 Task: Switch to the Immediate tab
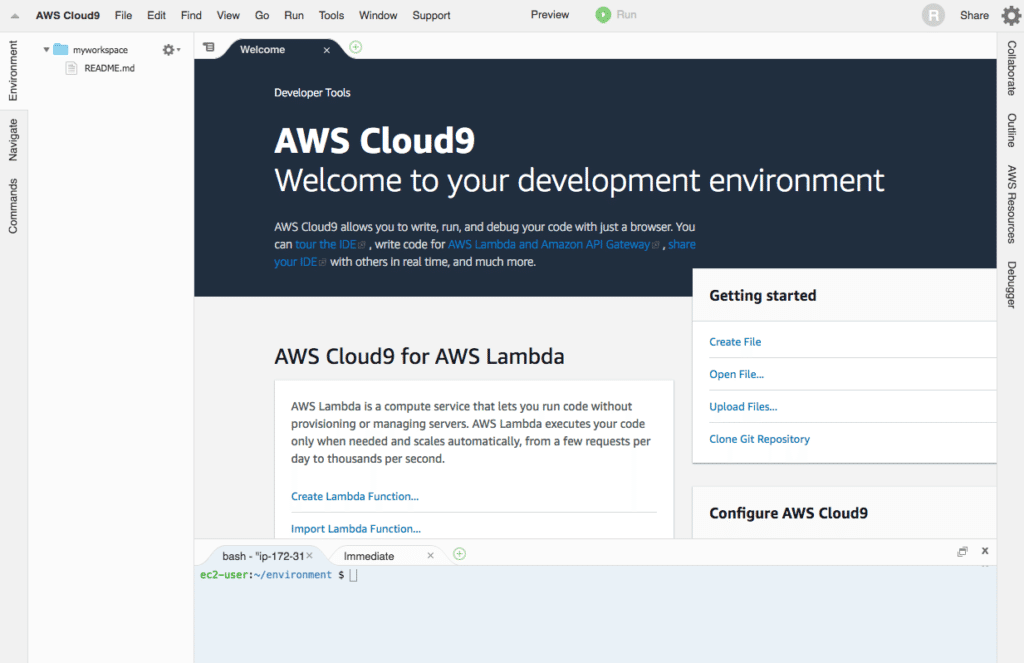tap(369, 556)
